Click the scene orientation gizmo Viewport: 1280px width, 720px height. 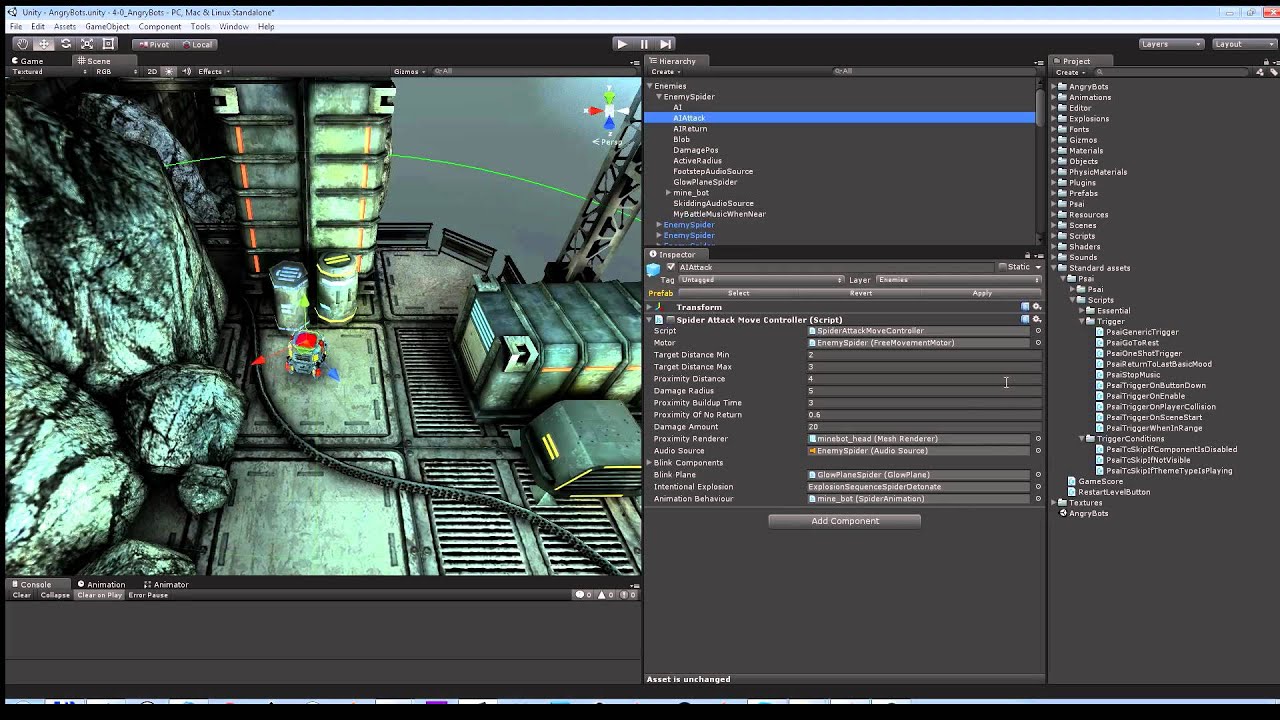(x=607, y=111)
